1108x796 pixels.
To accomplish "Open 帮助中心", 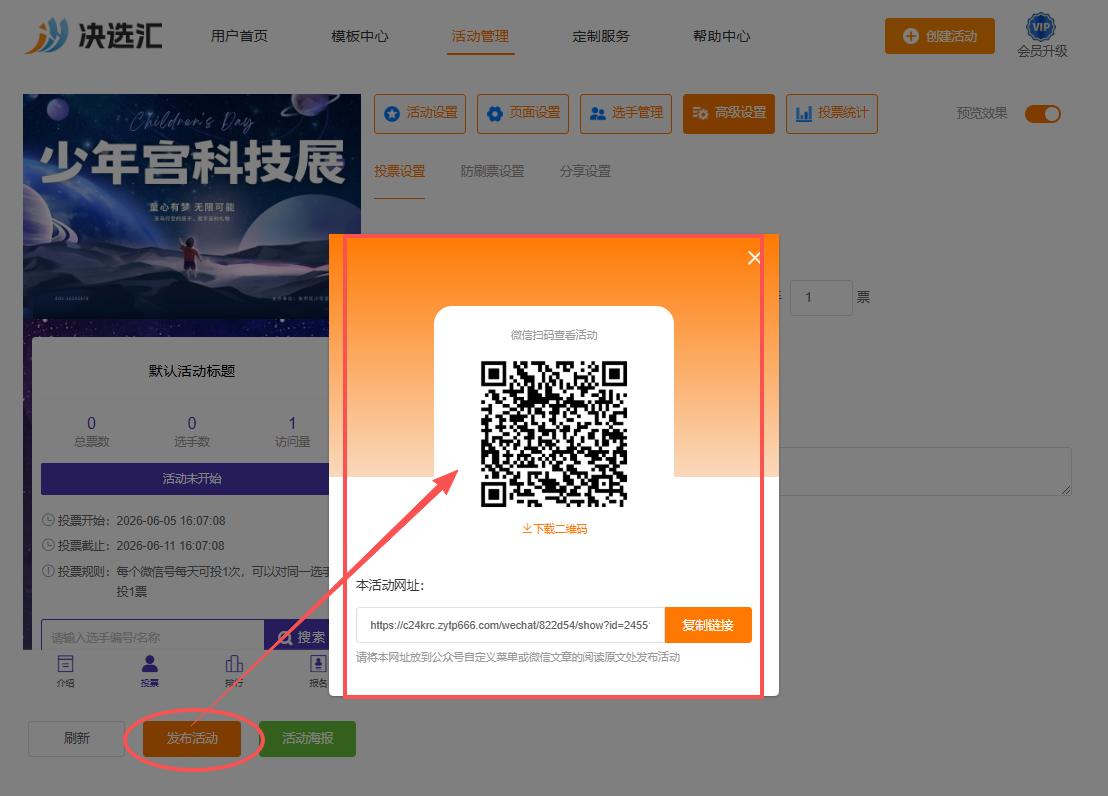I will tap(721, 36).
